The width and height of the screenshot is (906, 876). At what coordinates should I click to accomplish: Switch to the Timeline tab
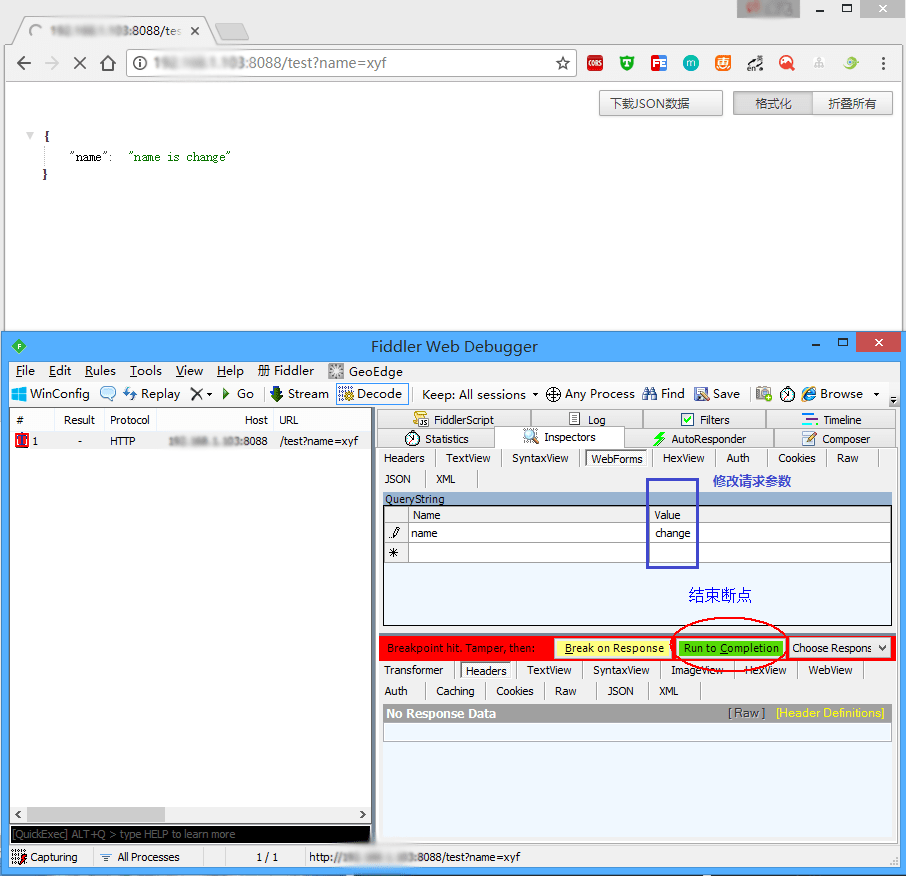click(831, 420)
